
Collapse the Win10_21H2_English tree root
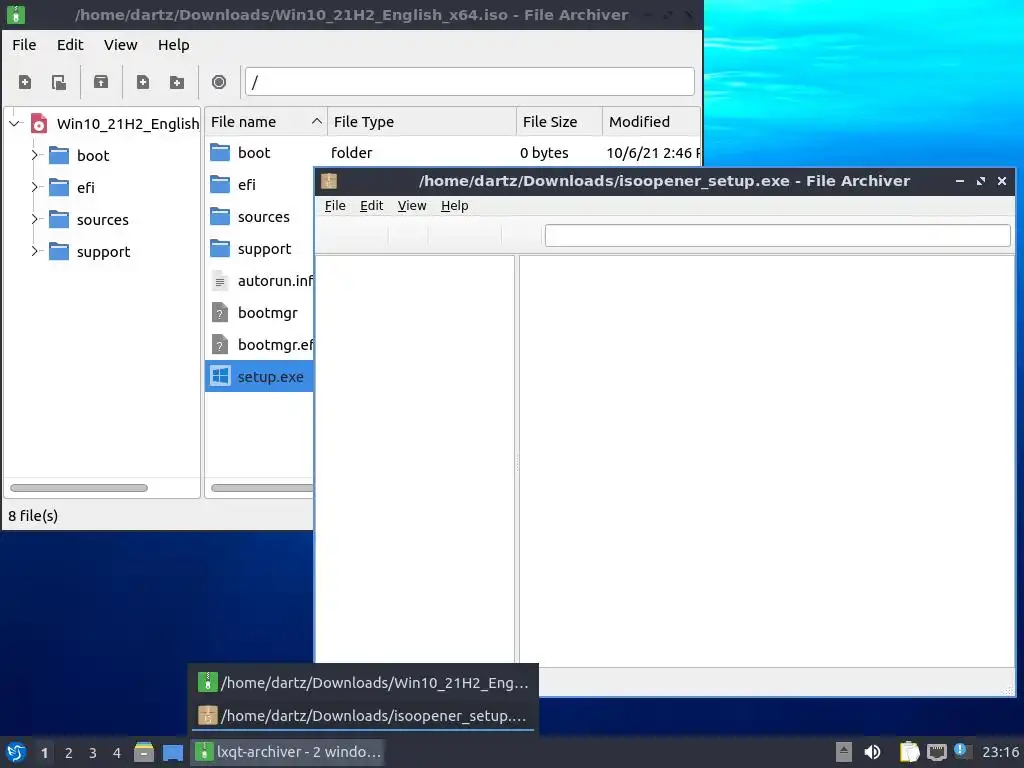(x=15, y=123)
